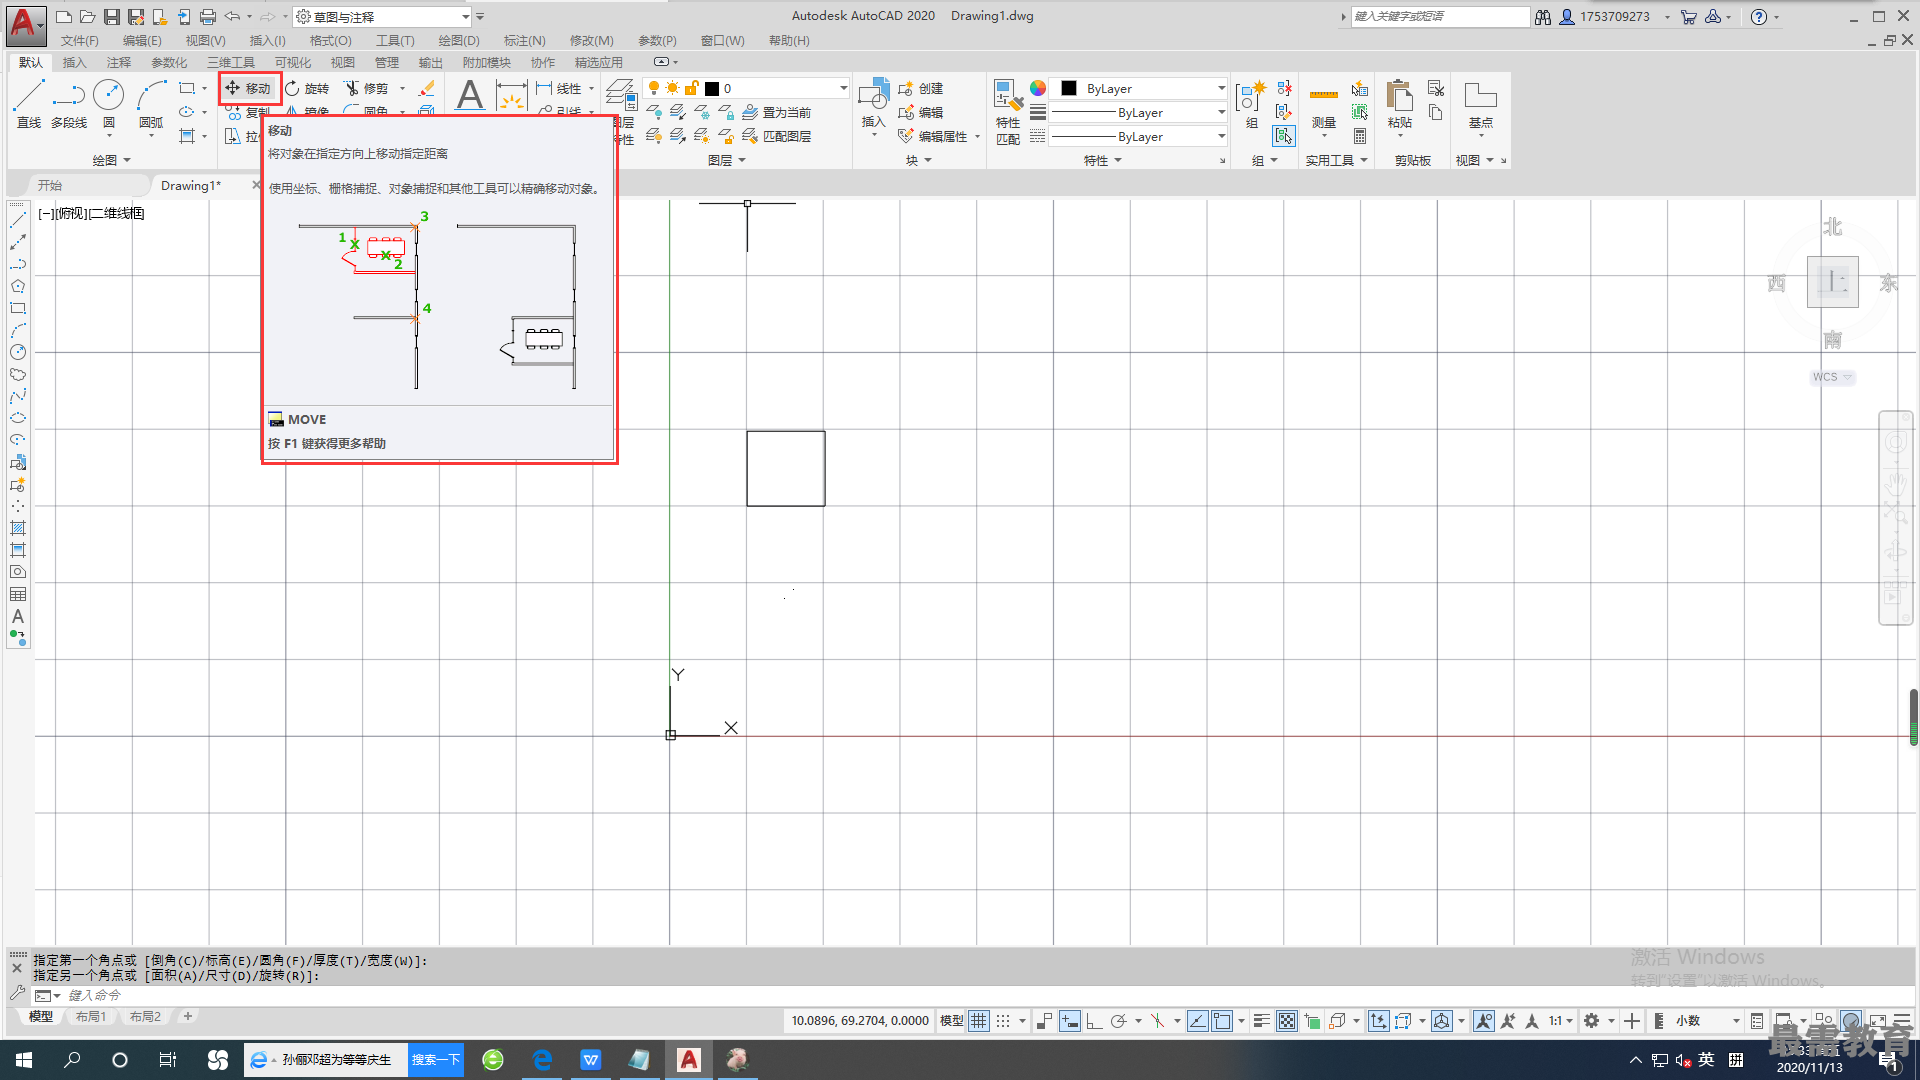
Task: Select the Text (A) annotation tool
Action: point(469,96)
